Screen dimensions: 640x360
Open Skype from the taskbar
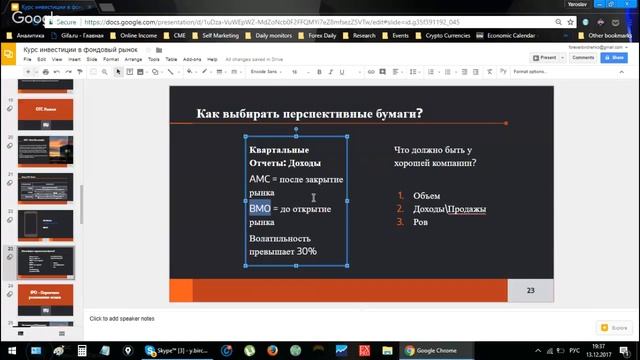177,351
